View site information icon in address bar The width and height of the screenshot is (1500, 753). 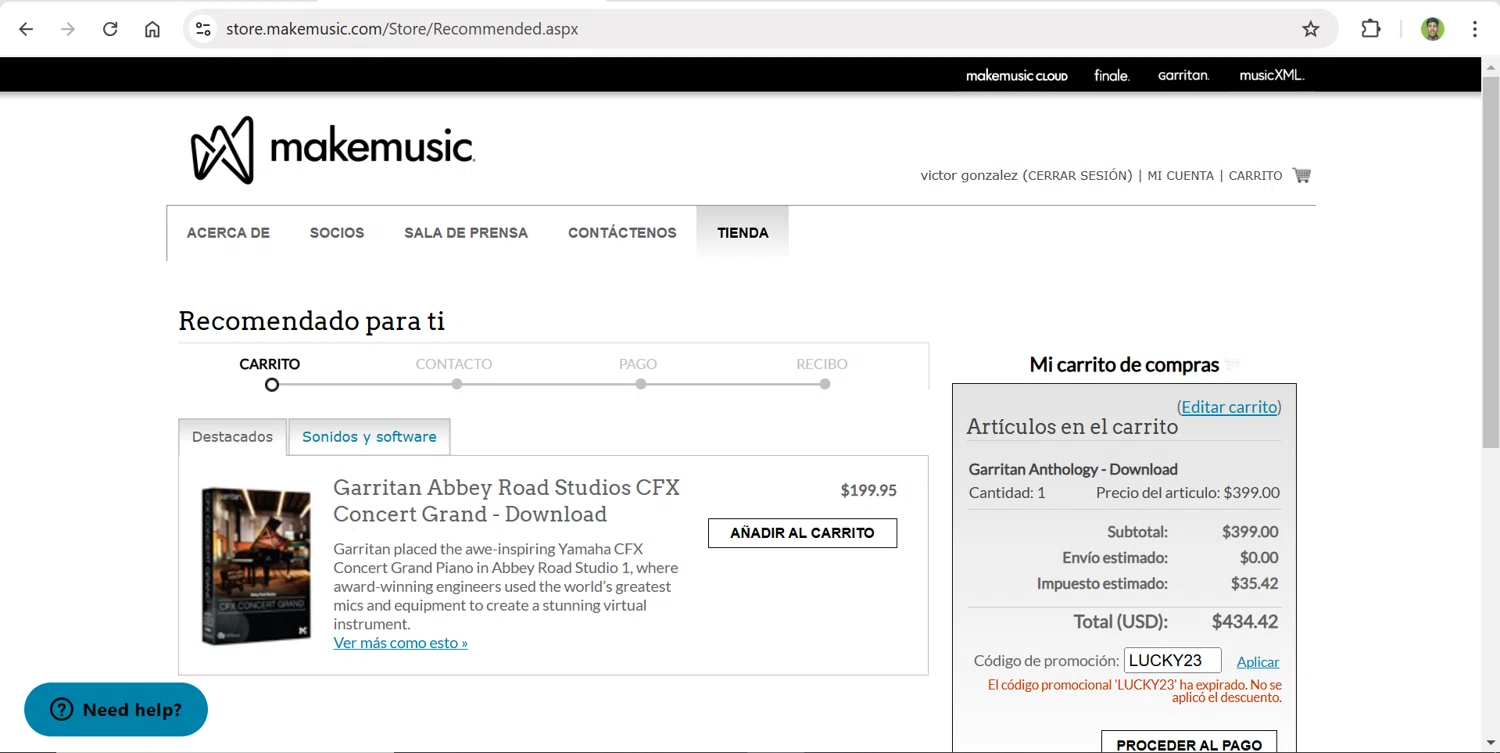(203, 29)
